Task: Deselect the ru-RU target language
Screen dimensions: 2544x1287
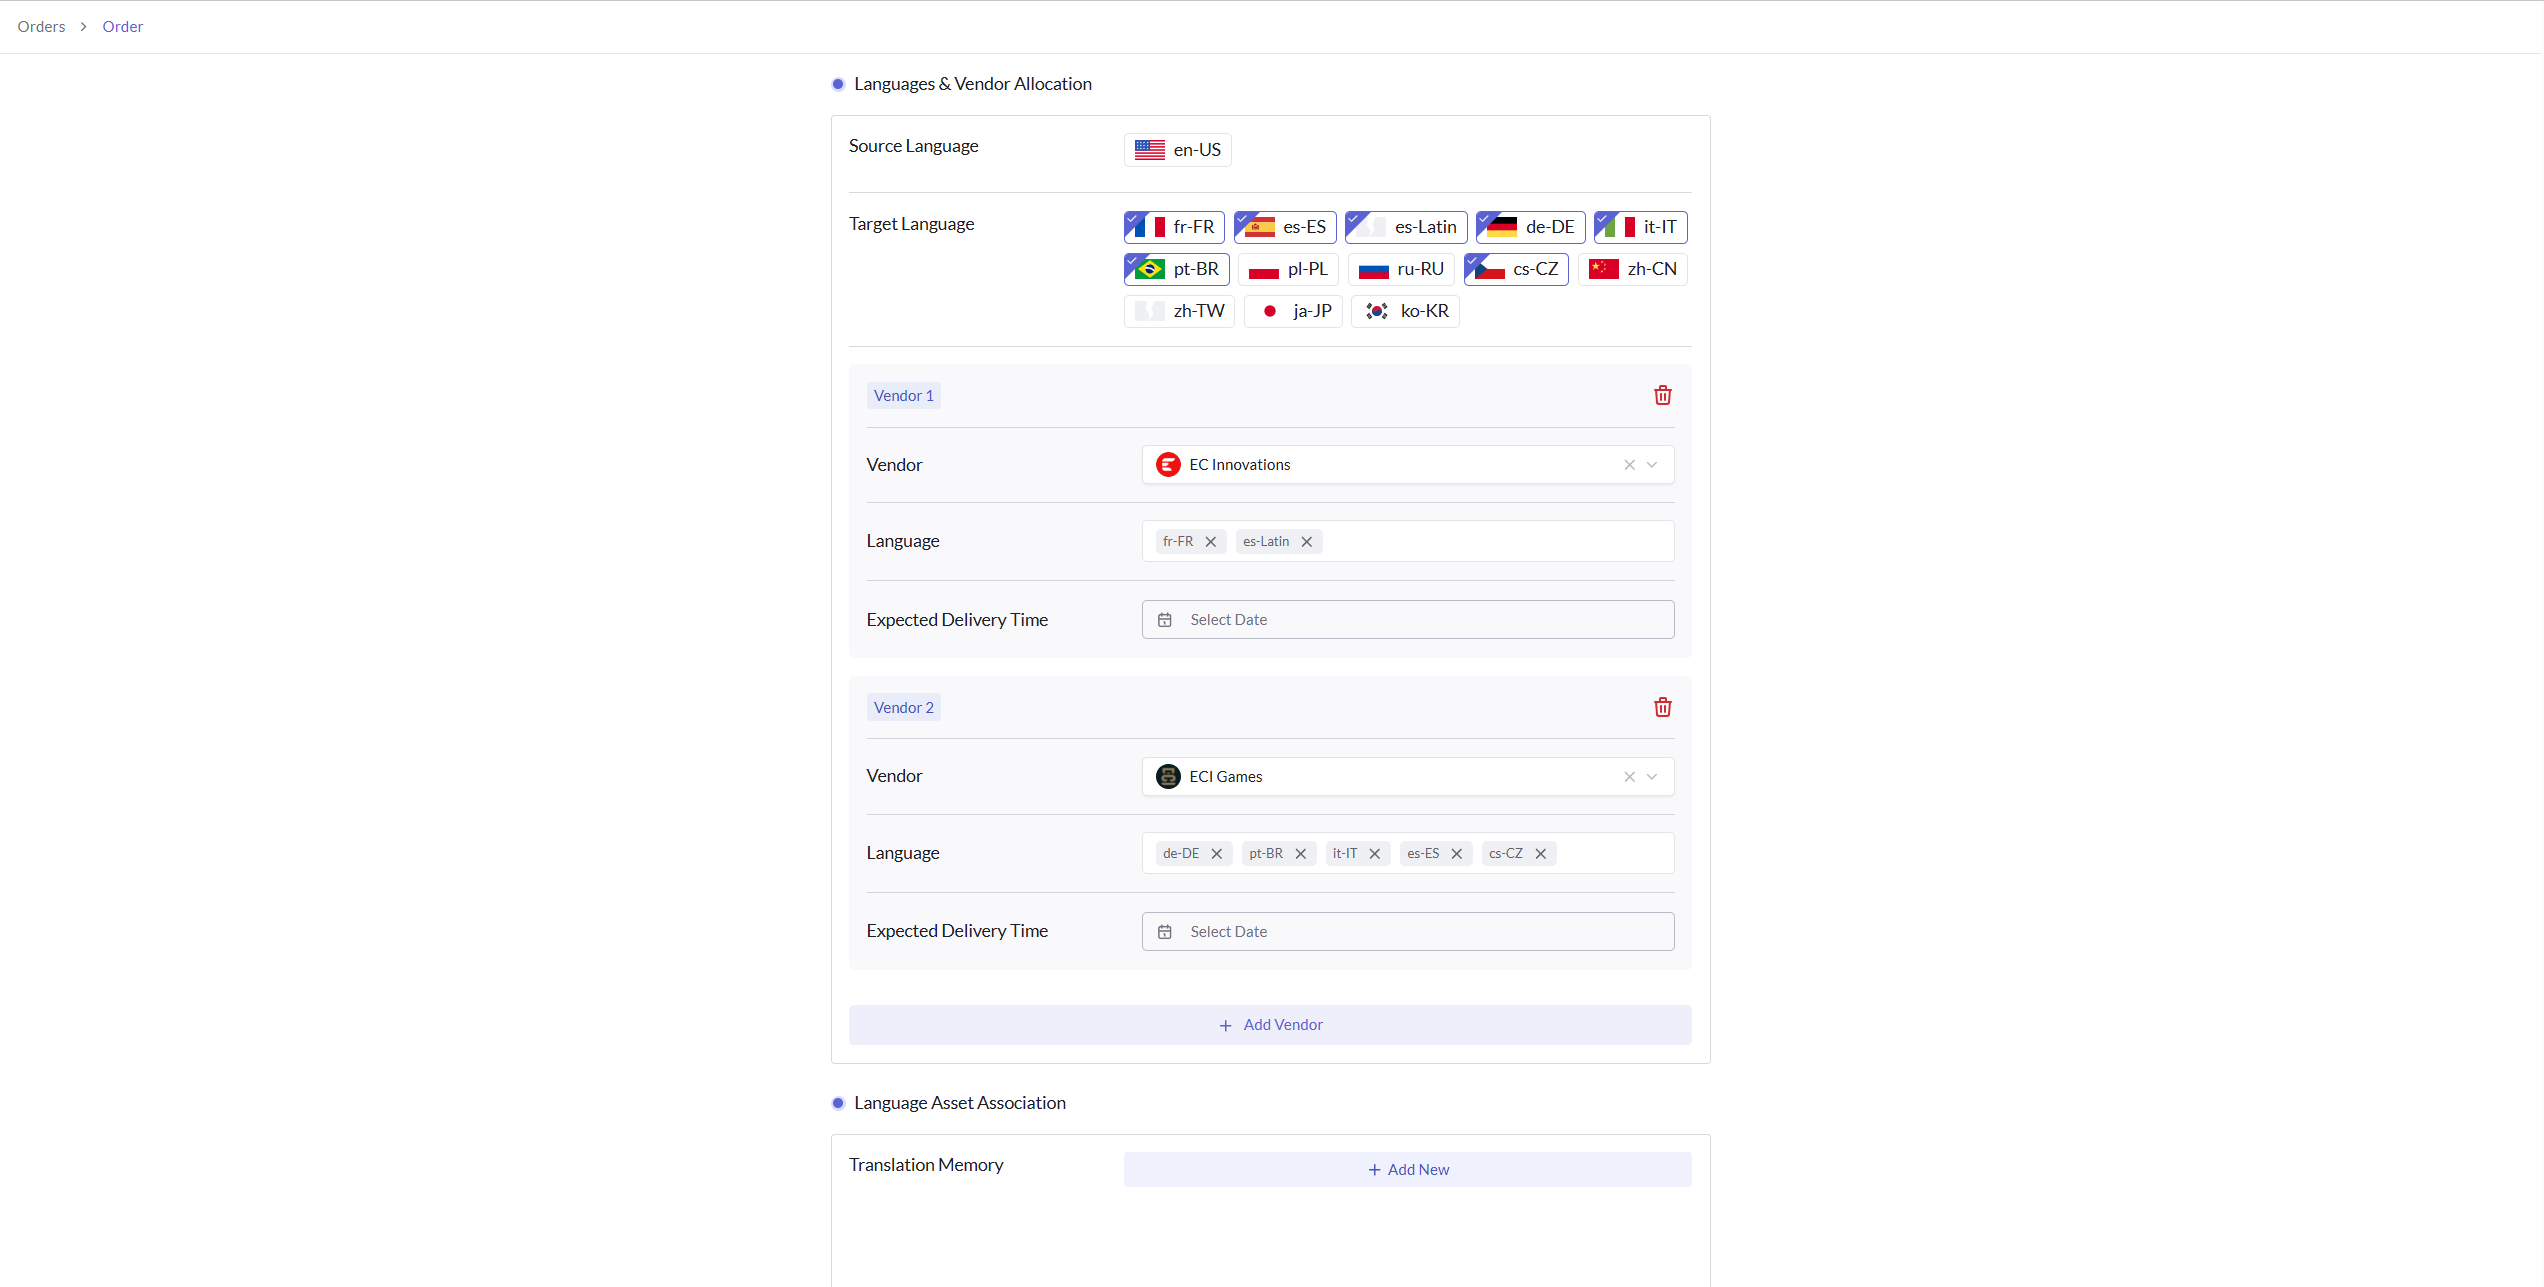Action: (1400, 269)
